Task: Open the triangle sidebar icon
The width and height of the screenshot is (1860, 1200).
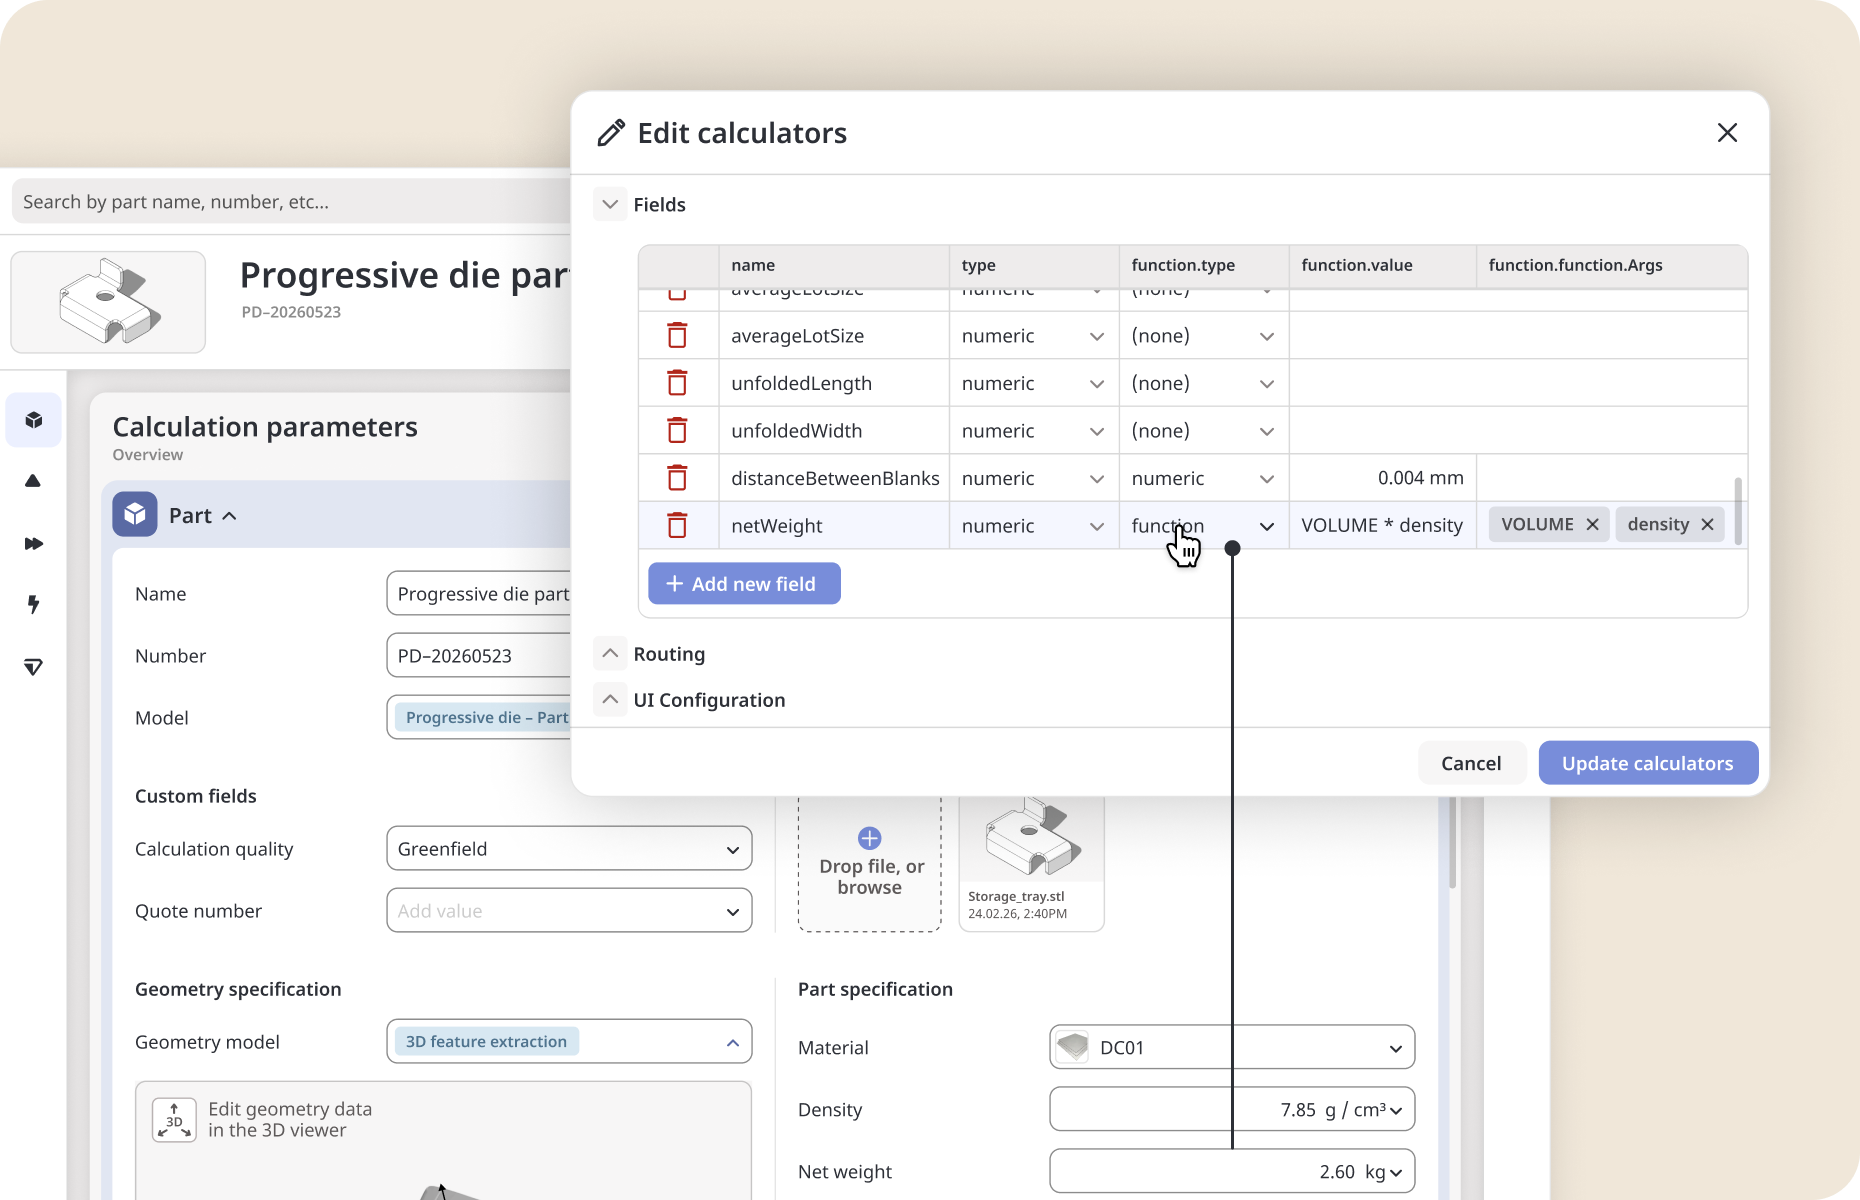Action: [33, 481]
